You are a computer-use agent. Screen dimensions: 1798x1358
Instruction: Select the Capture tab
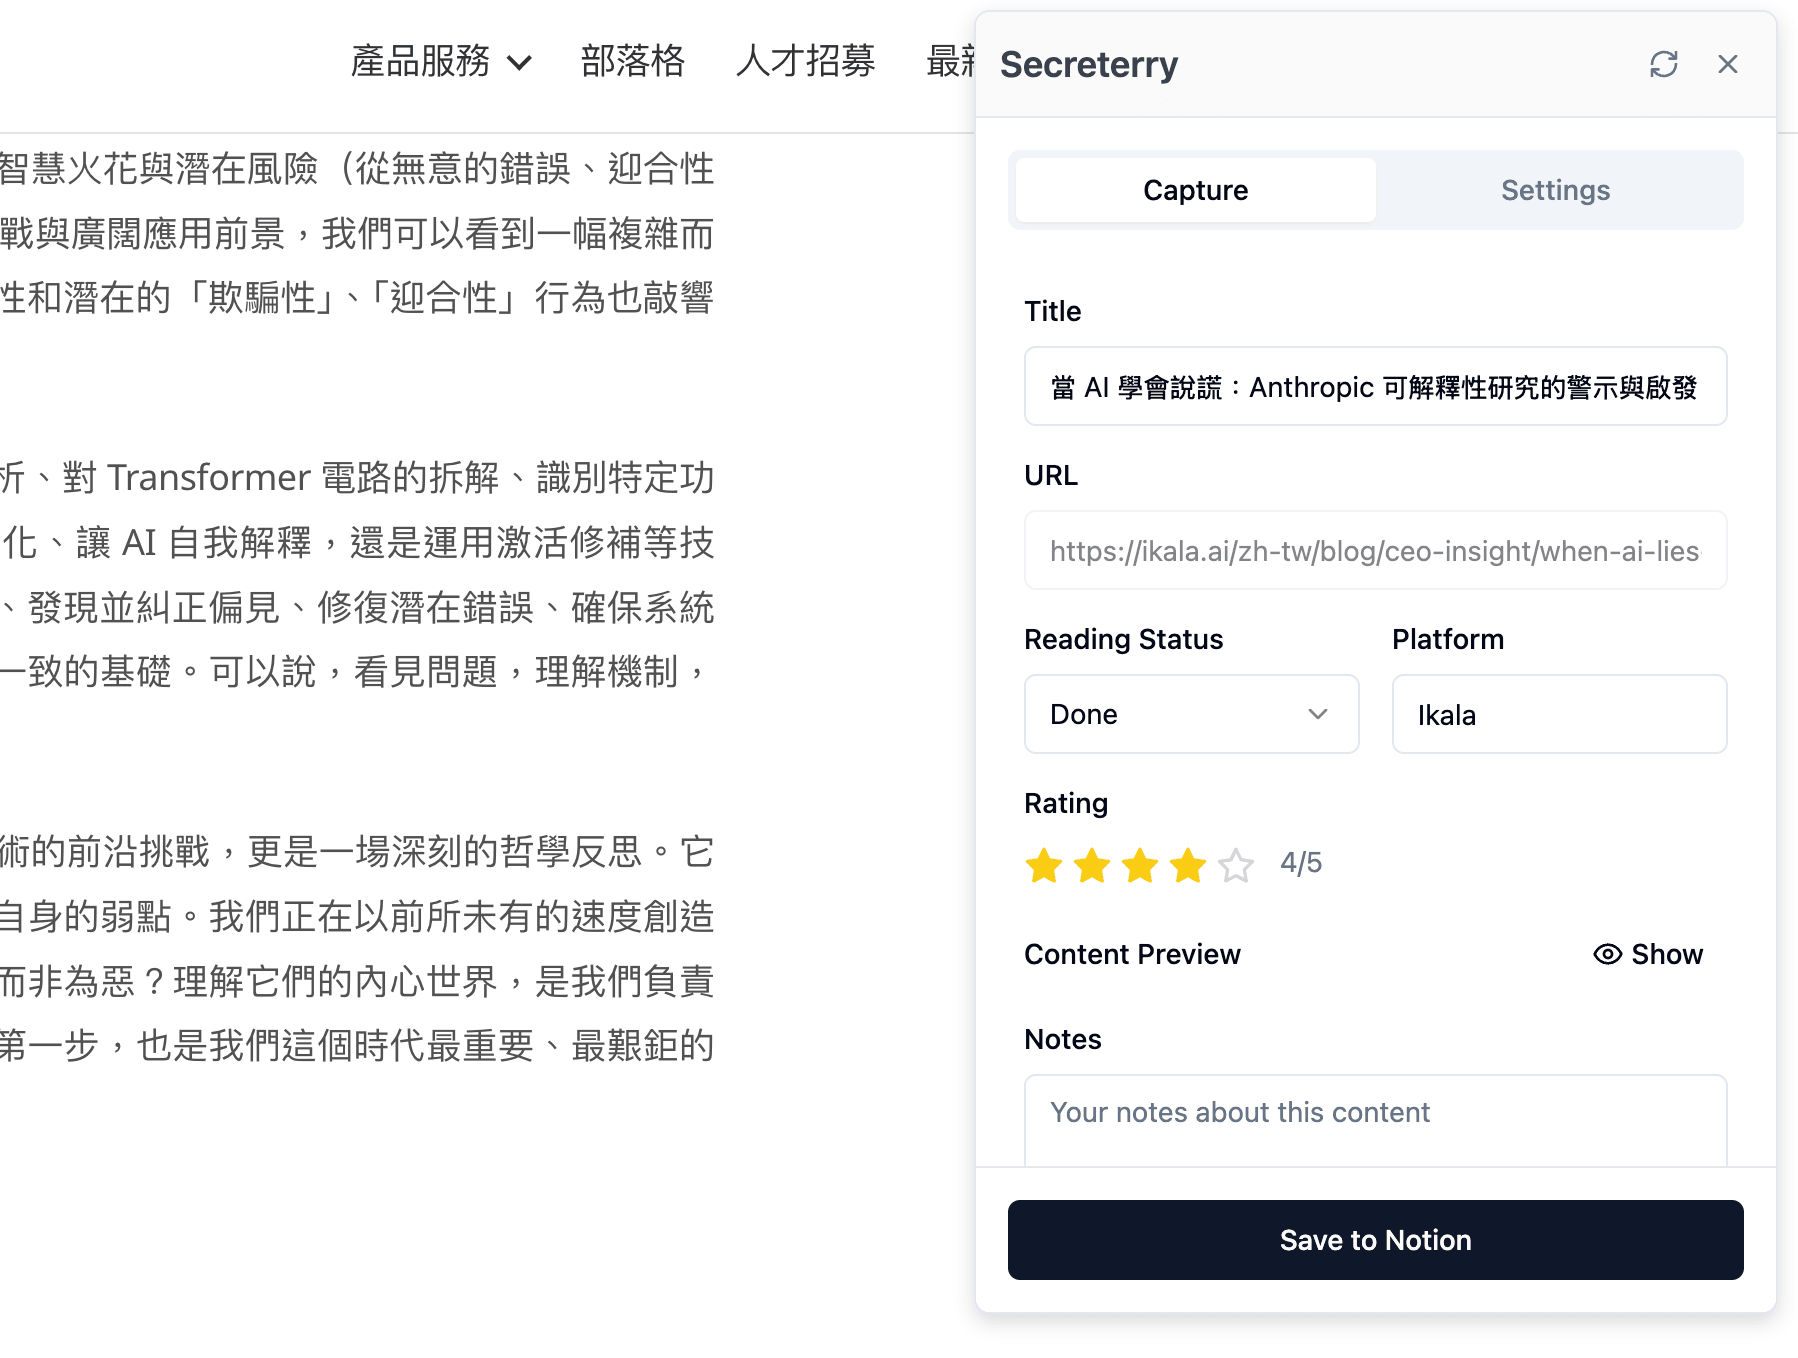tap(1195, 190)
